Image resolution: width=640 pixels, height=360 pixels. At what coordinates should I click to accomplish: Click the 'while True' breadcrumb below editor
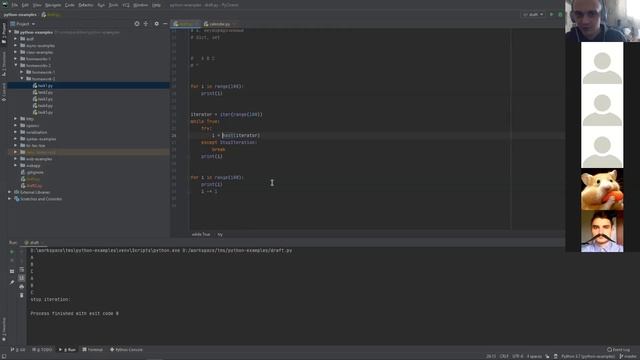201,234
